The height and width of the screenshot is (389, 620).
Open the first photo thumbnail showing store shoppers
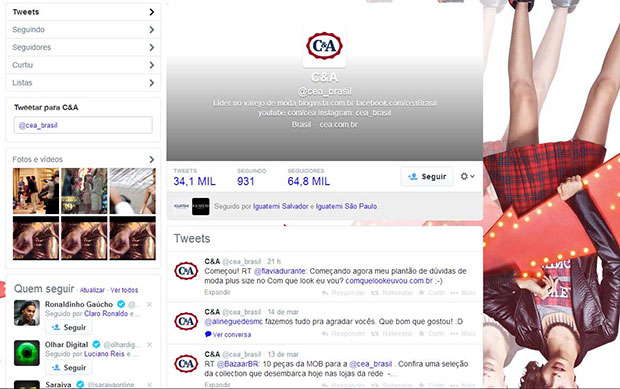pos(36,191)
